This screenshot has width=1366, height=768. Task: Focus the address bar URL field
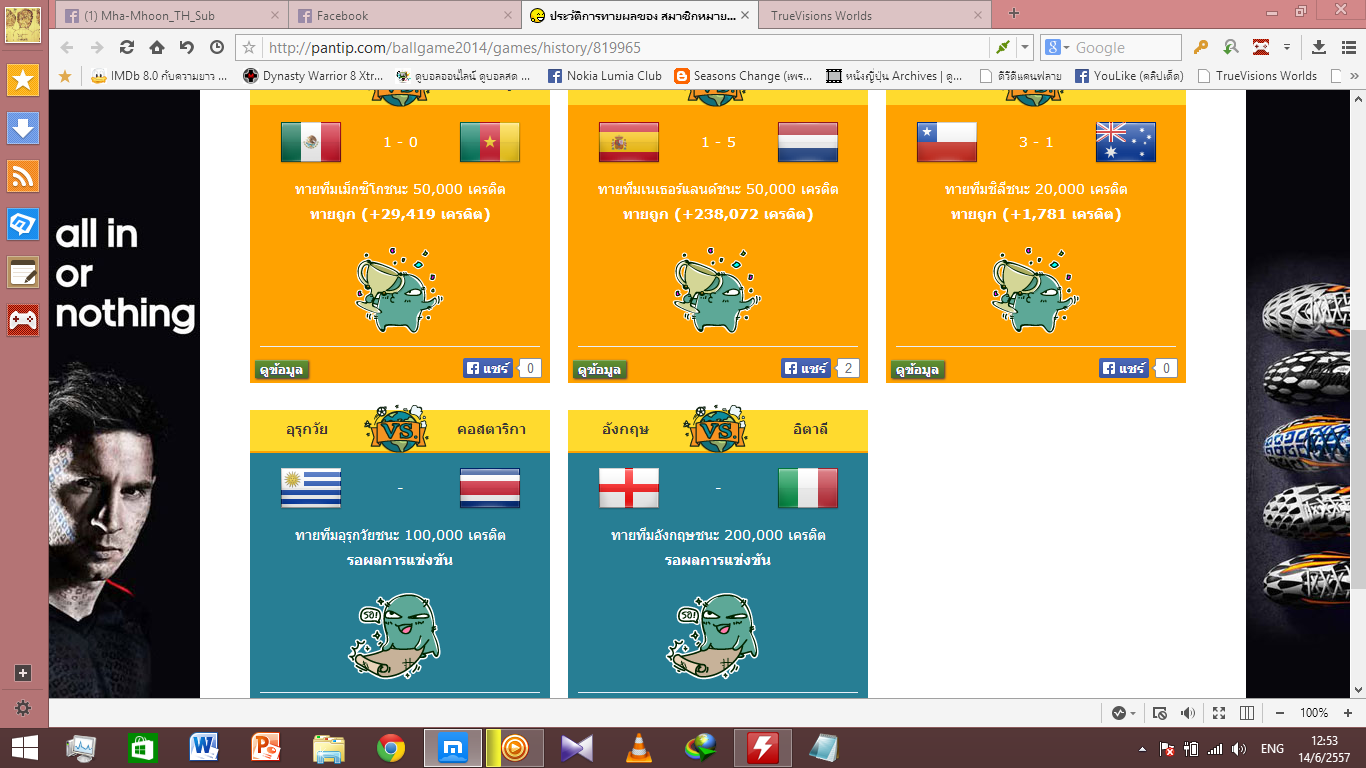626,47
